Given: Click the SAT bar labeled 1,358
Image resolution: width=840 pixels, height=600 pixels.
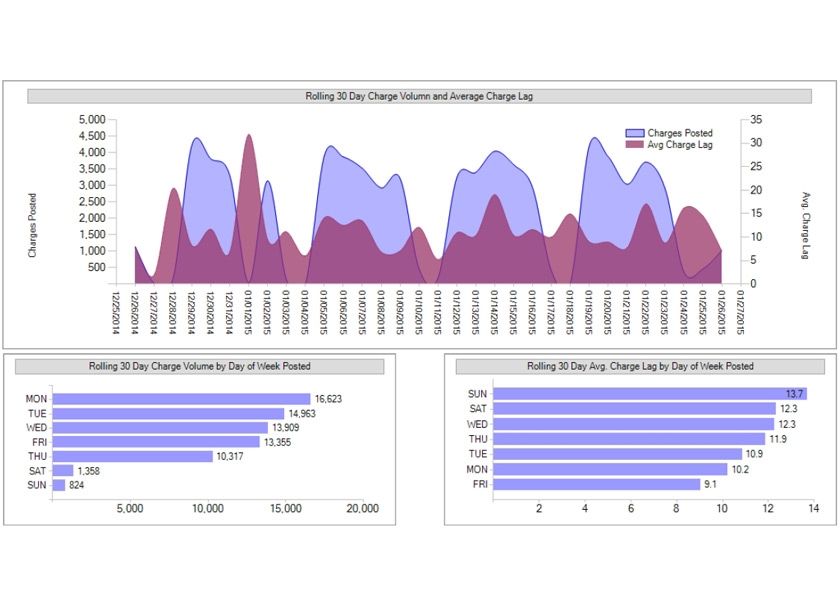Looking at the screenshot, I should (x=63, y=471).
